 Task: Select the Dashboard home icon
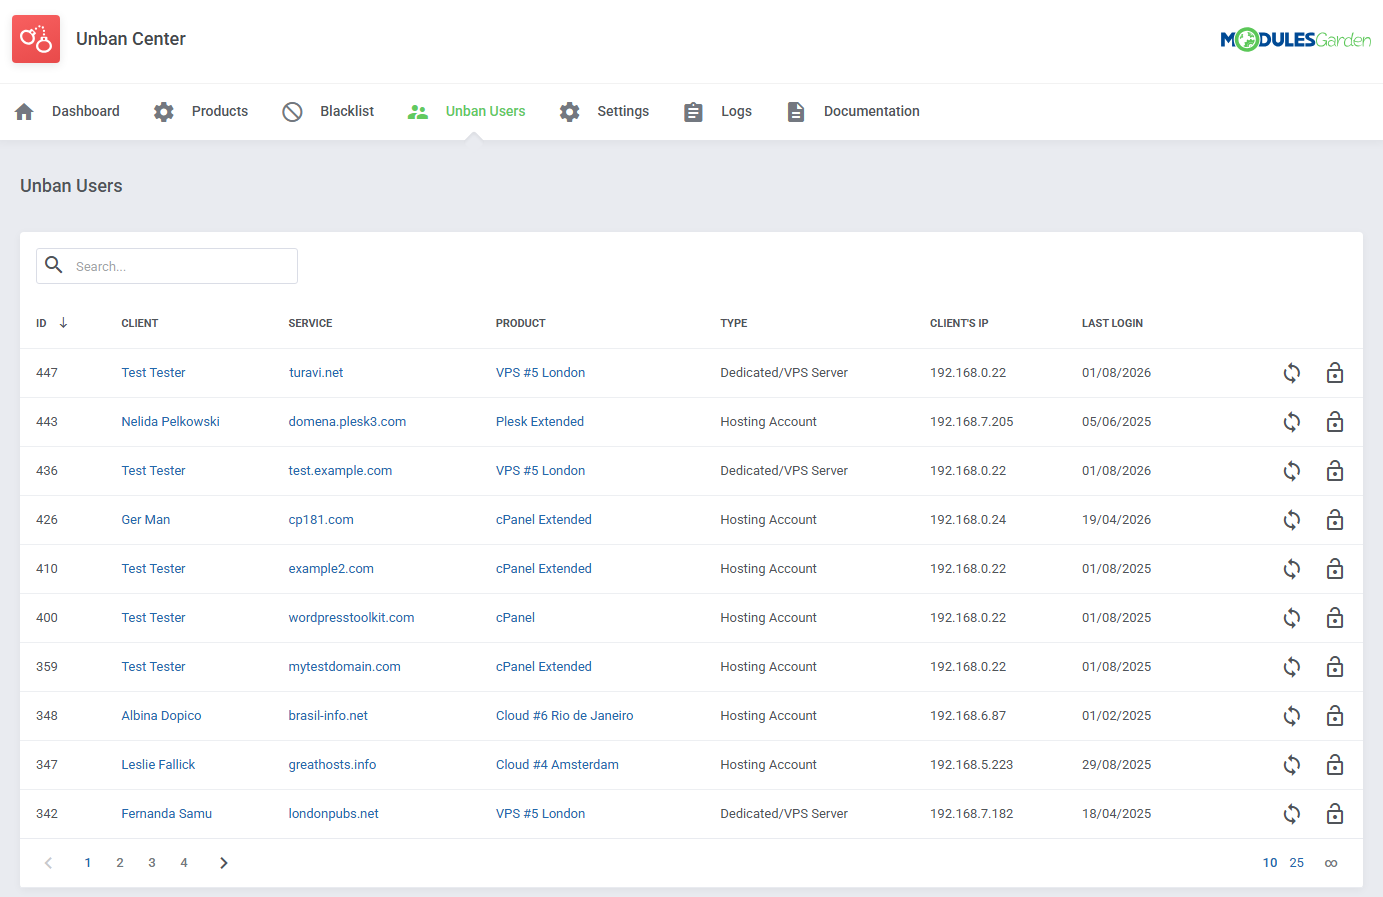[23, 111]
